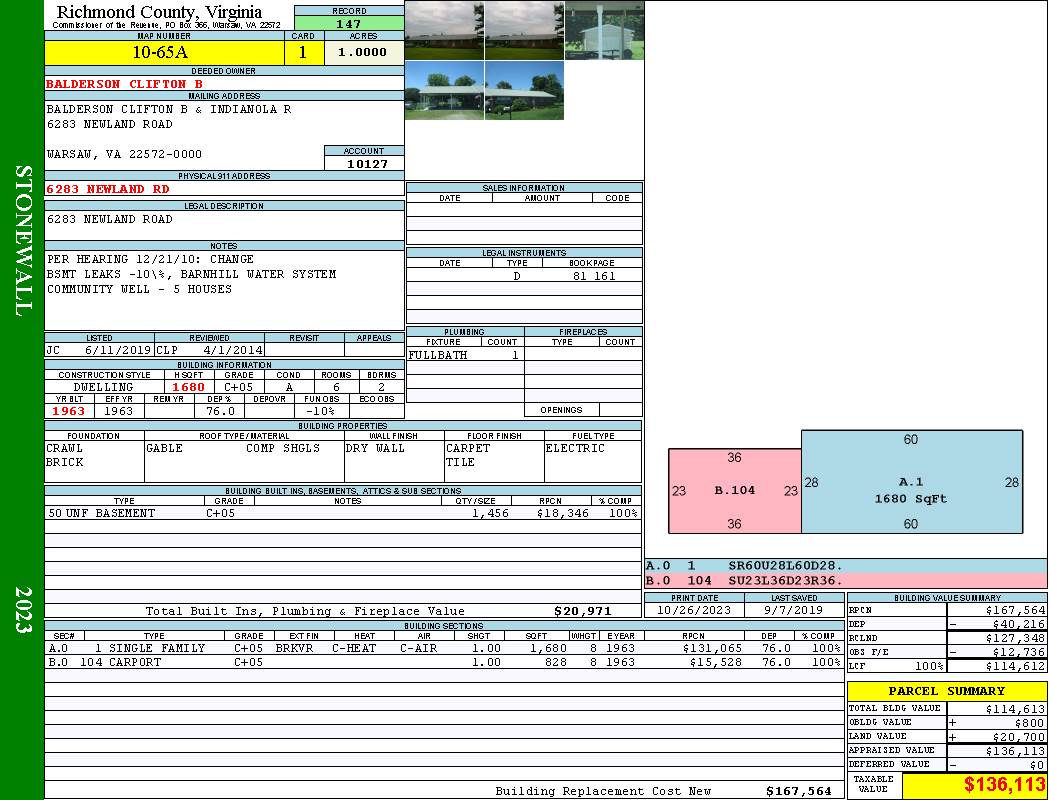Open the white shed photo thumbnail

(x=605, y=31)
